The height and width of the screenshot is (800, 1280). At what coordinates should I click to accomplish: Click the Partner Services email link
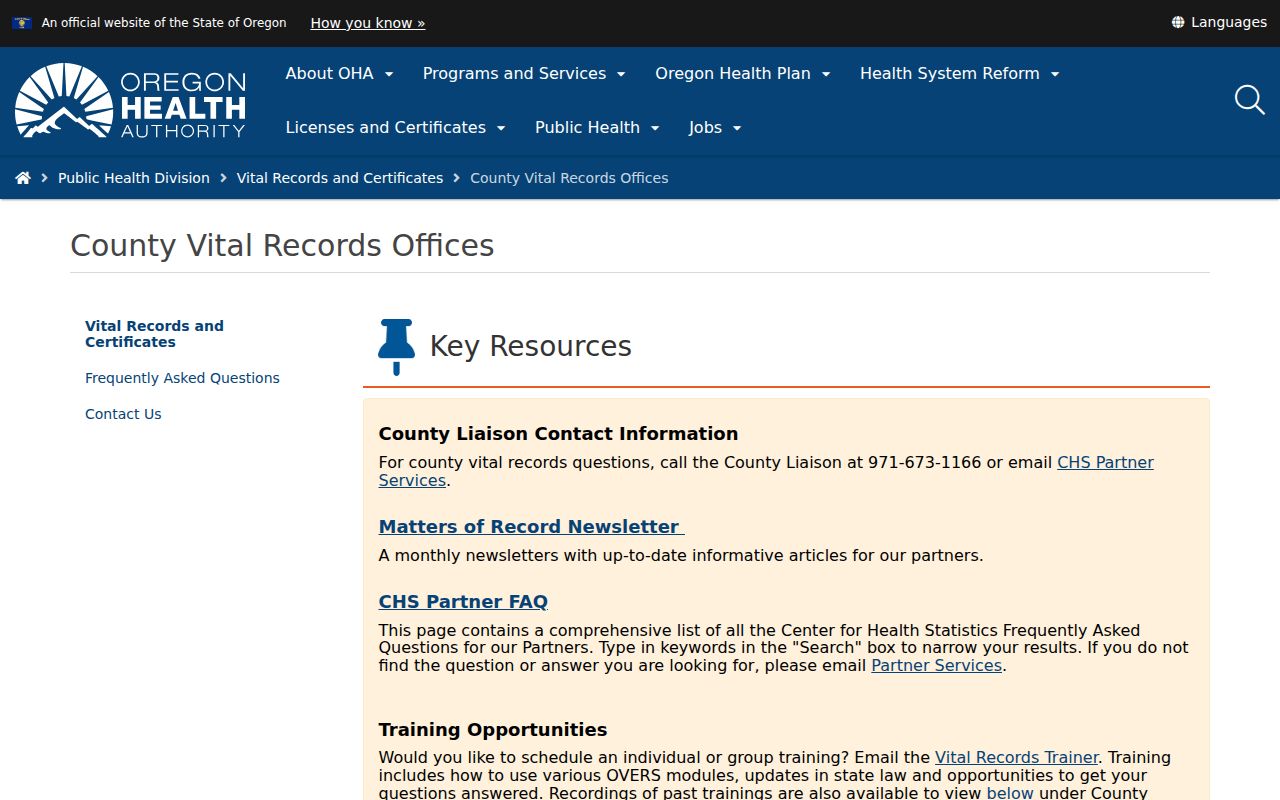tap(936, 666)
